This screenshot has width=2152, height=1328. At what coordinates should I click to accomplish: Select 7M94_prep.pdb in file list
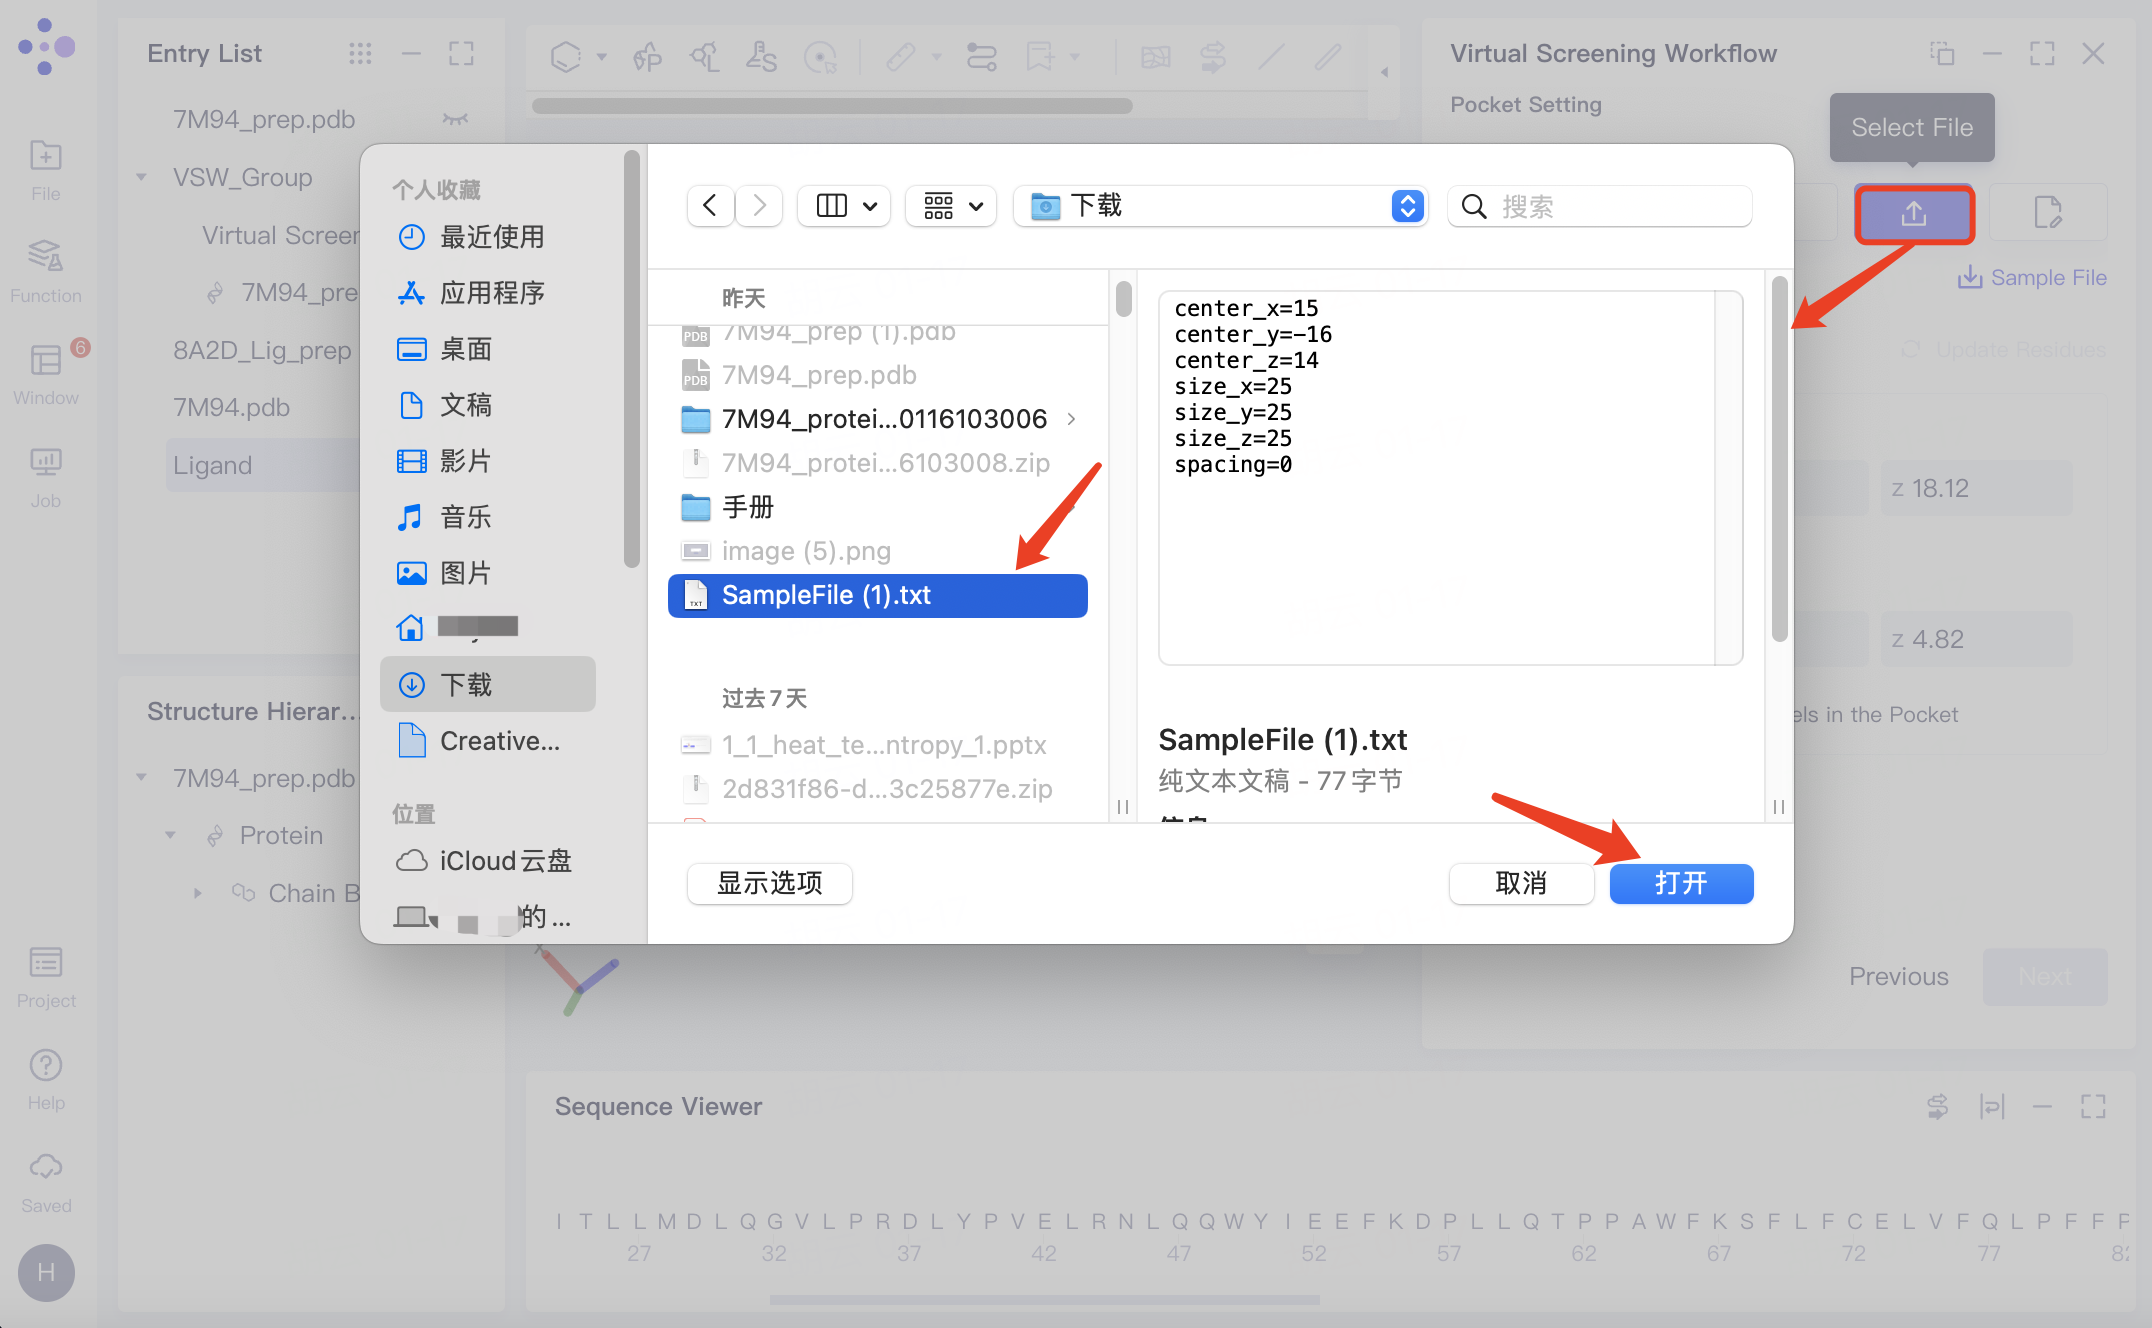(878, 375)
